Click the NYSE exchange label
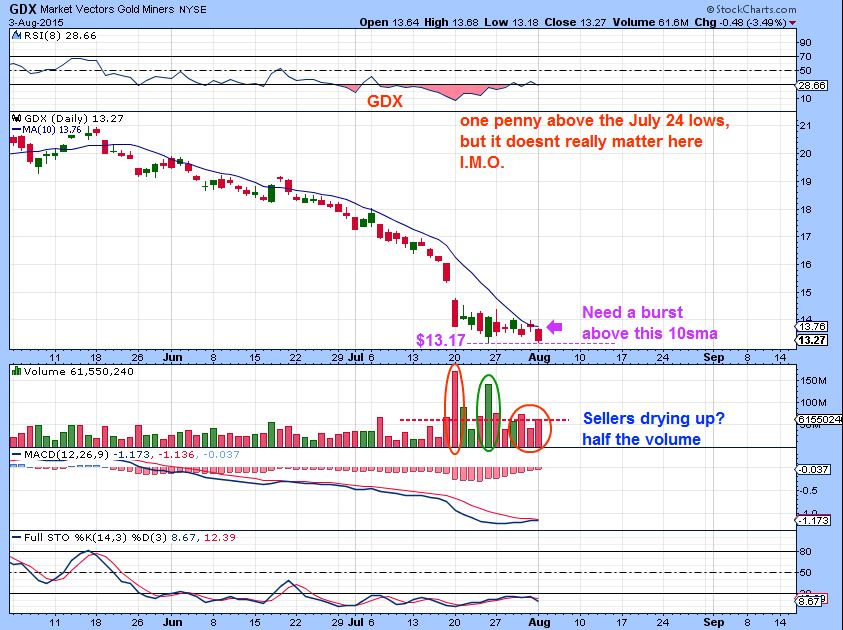This screenshot has height=630, width=843. (192, 10)
